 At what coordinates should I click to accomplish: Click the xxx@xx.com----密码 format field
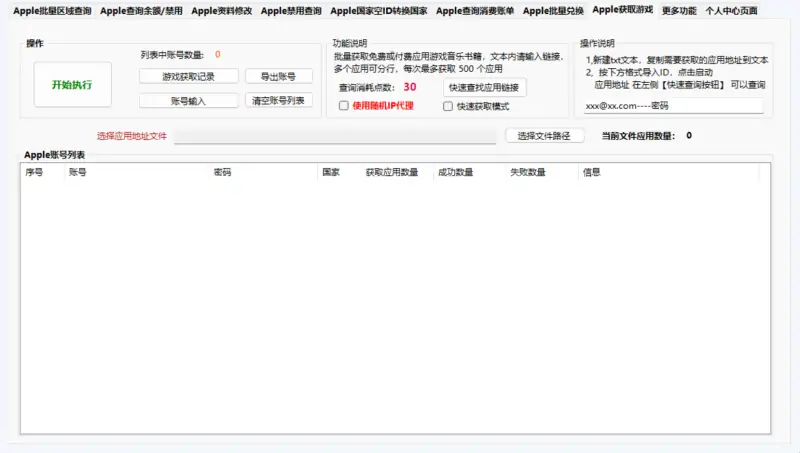(673, 106)
